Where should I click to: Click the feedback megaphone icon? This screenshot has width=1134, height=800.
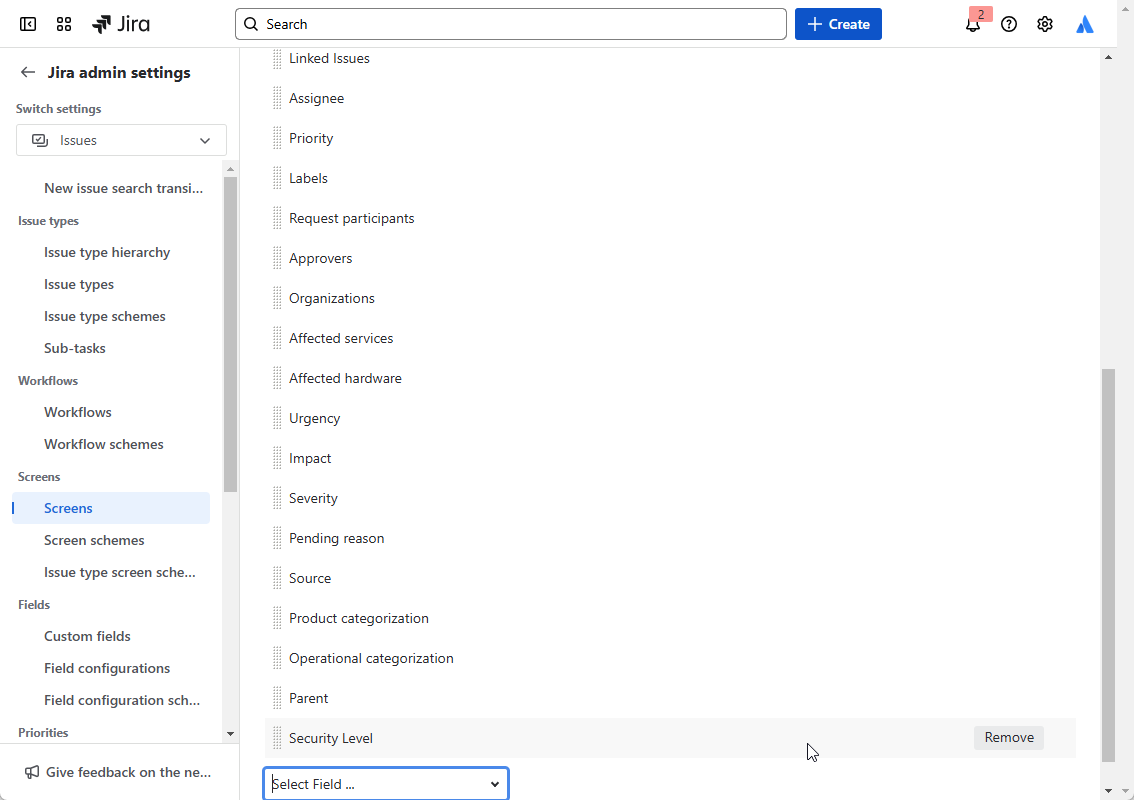coord(31,772)
